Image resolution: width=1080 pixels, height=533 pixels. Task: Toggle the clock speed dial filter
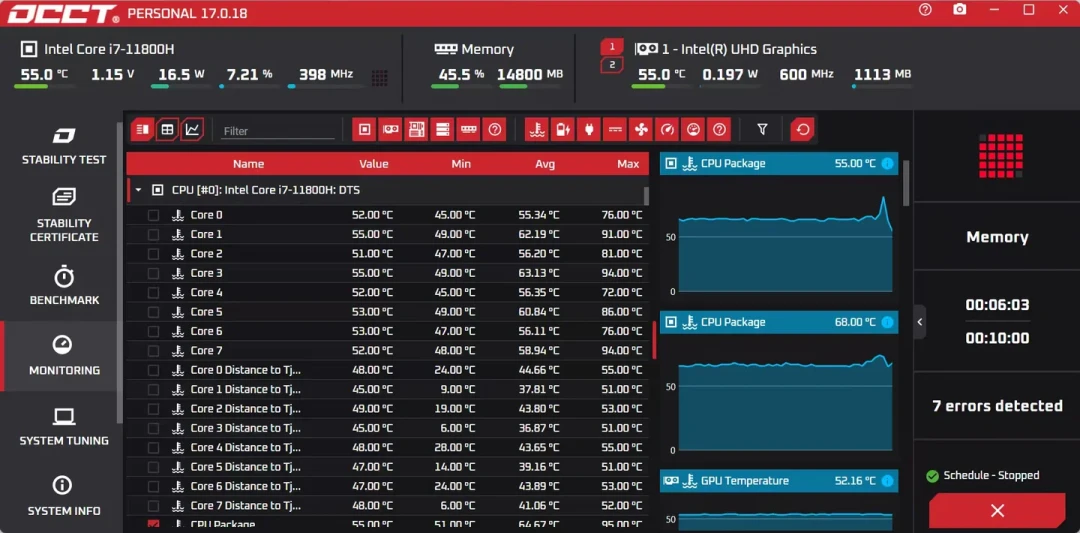[x=693, y=129]
